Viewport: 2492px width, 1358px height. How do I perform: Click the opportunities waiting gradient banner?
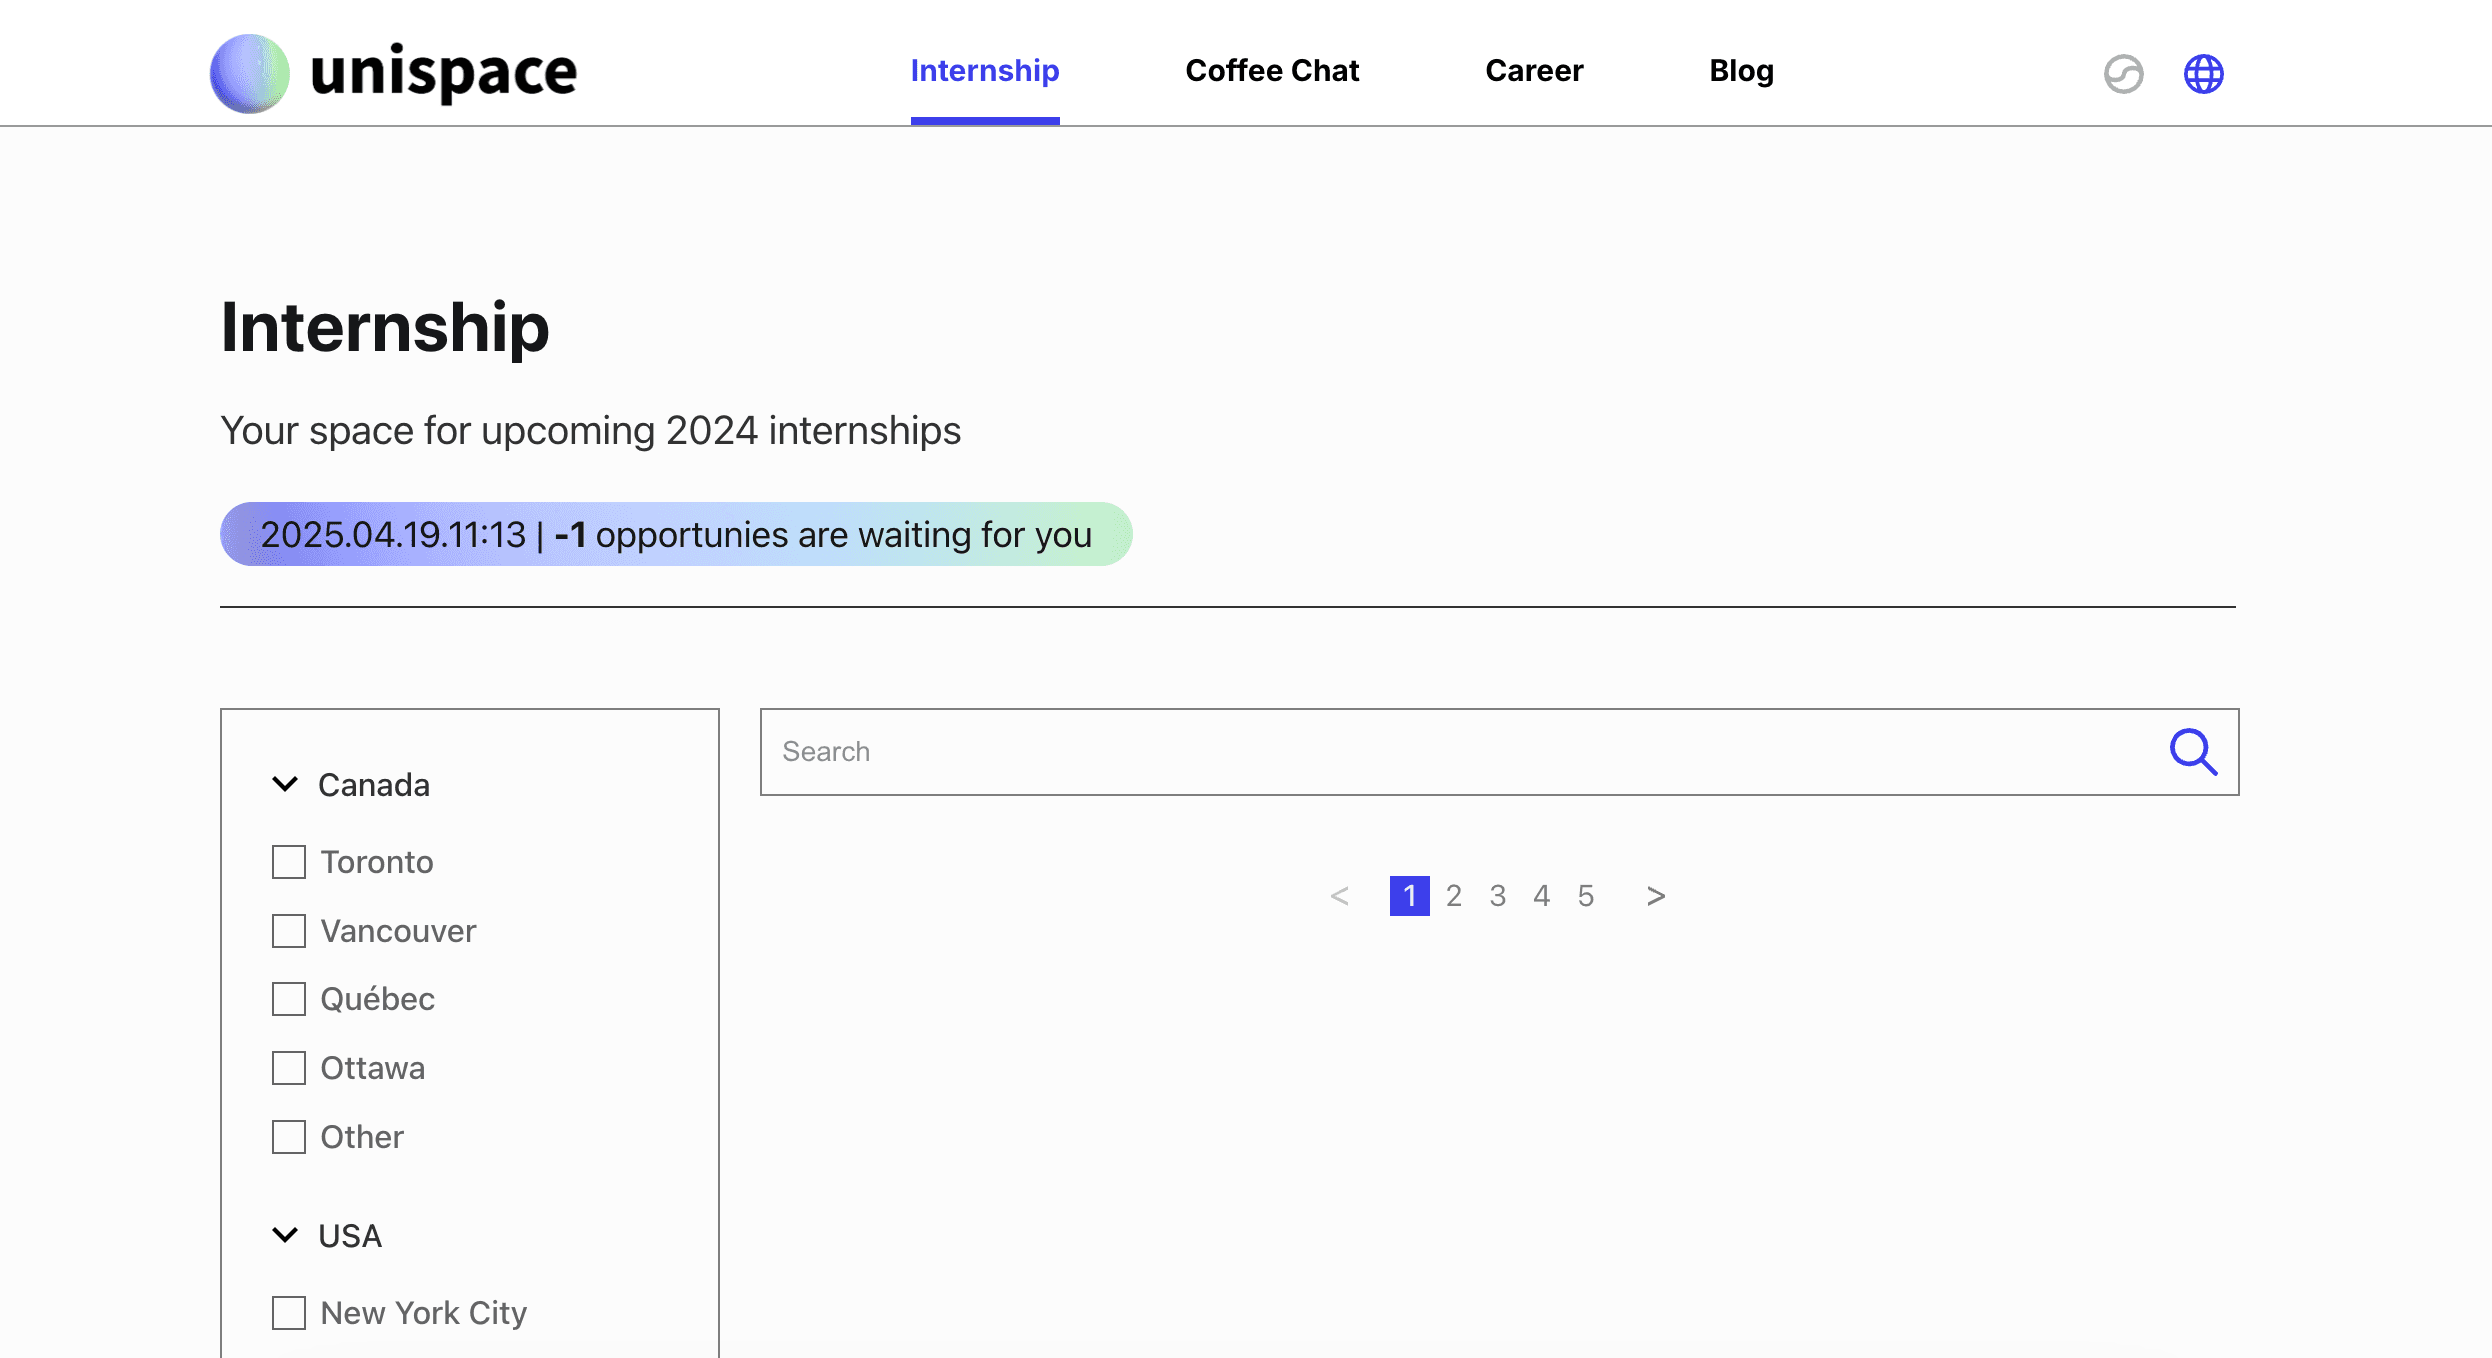tap(676, 534)
